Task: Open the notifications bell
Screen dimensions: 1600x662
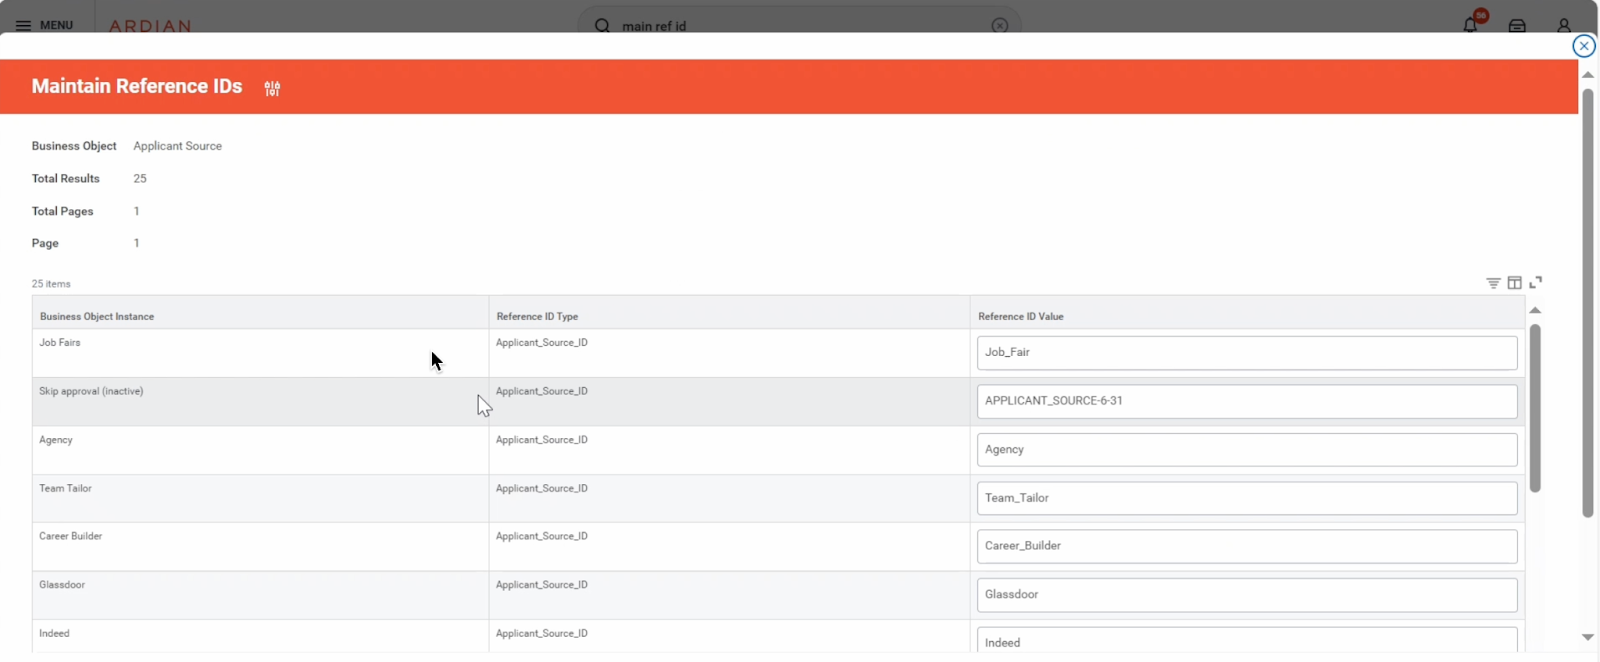Action: coord(1470,25)
